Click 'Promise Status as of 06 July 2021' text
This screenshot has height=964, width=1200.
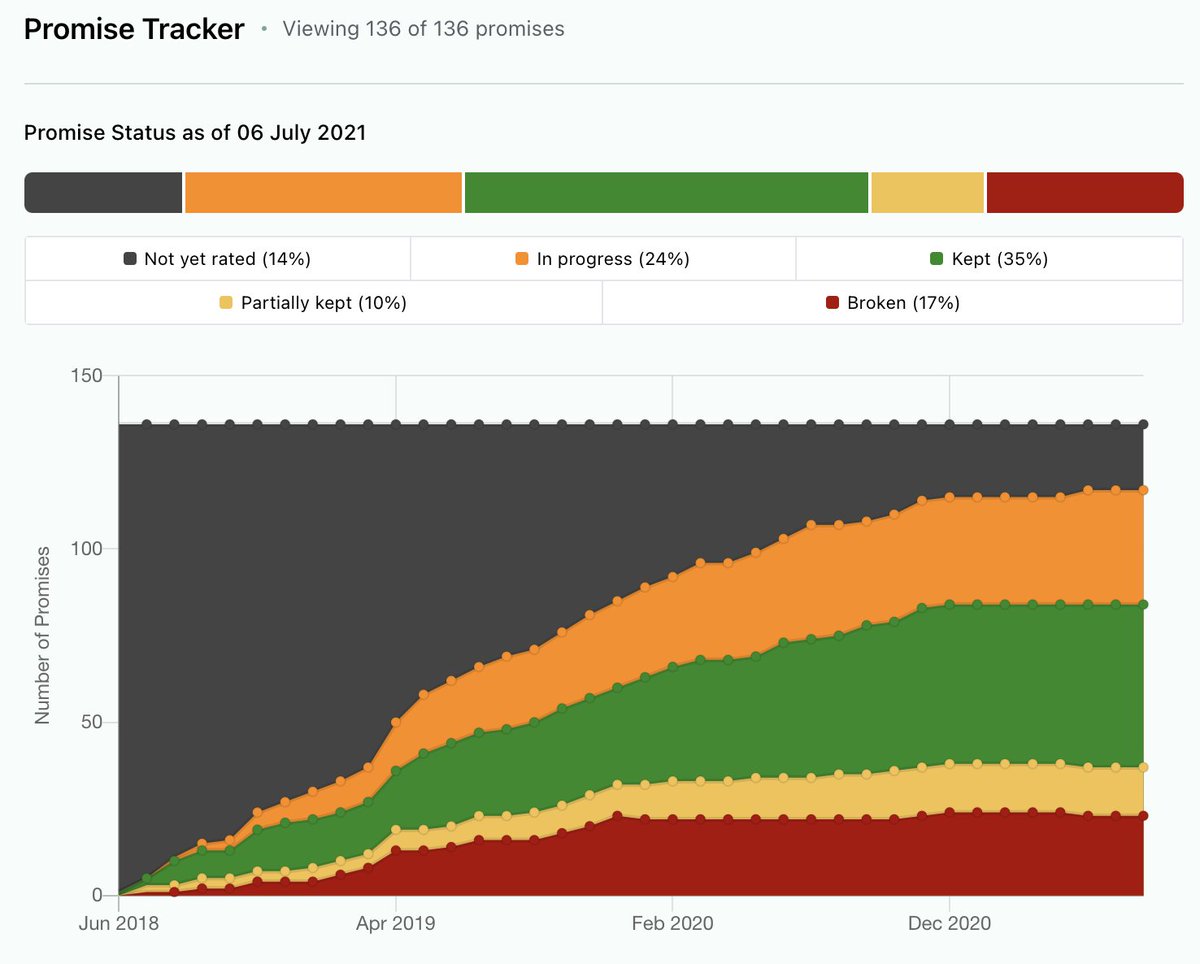pos(195,133)
